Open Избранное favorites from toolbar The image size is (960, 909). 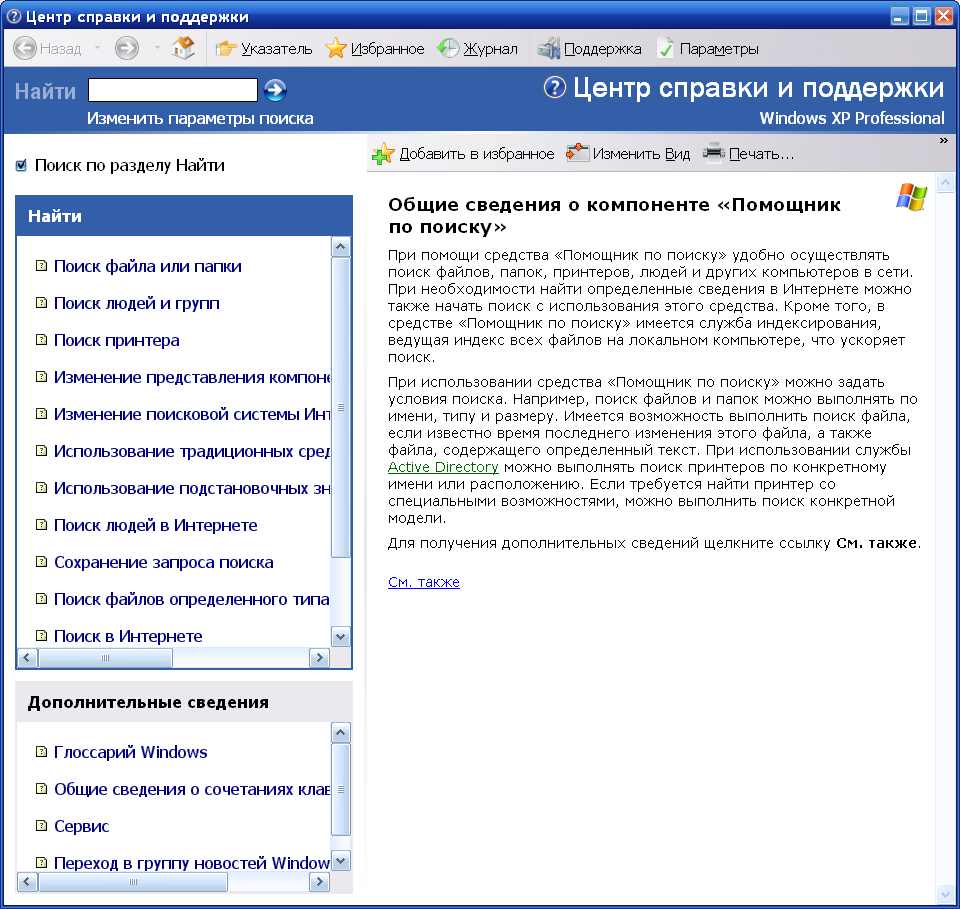375,48
